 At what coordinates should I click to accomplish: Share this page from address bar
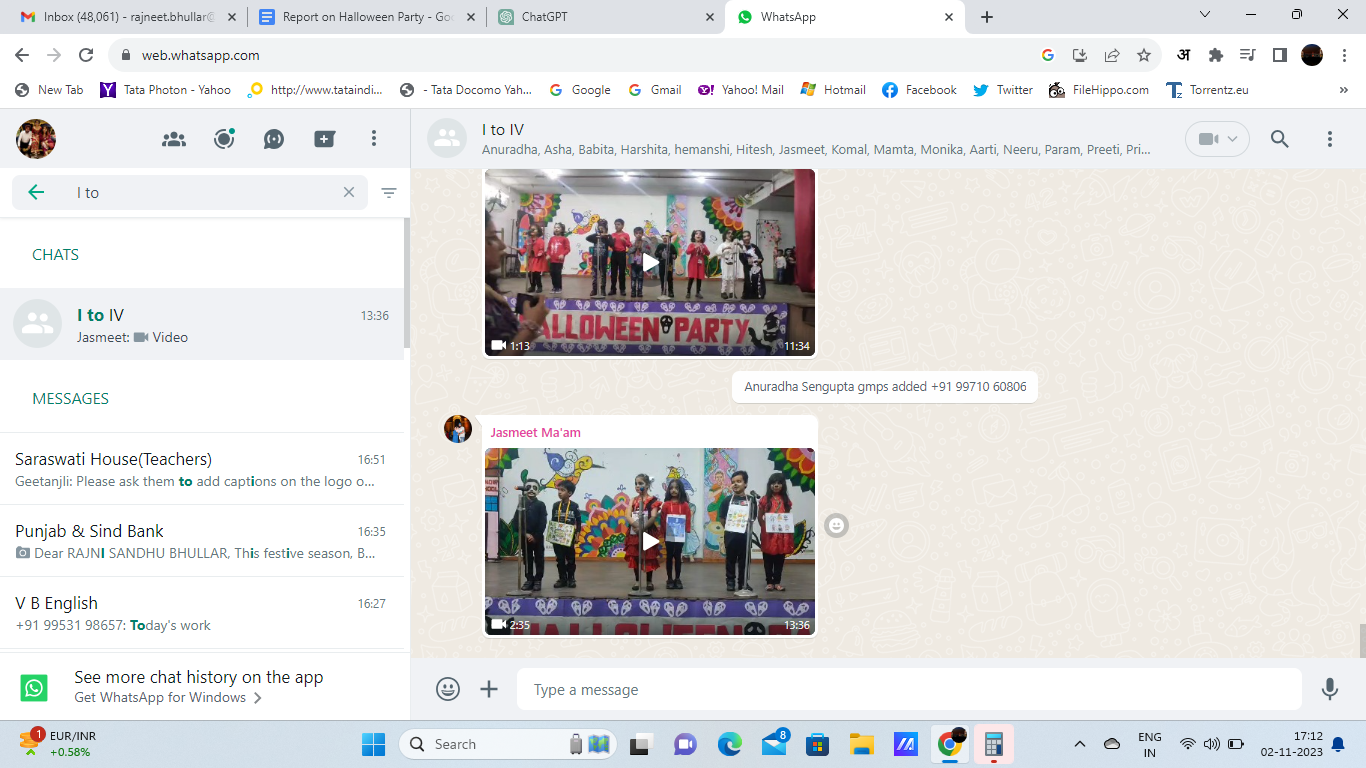click(x=1112, y=55)
